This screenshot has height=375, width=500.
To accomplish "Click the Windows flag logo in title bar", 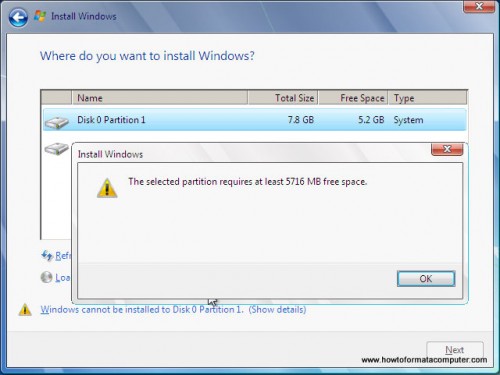I will [40, 16].
